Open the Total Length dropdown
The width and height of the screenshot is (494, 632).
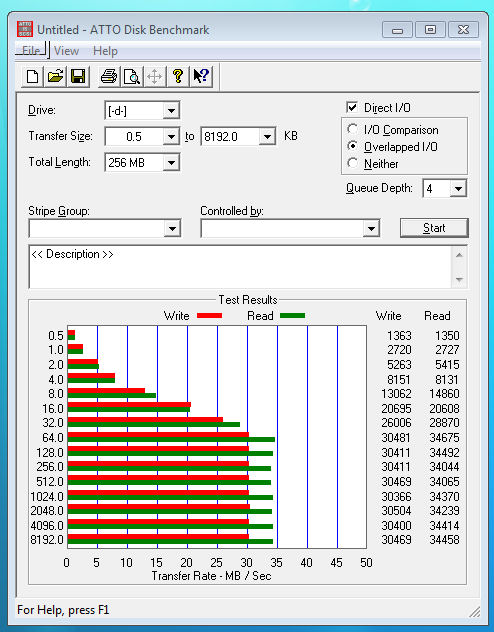(x=171, y=162)
